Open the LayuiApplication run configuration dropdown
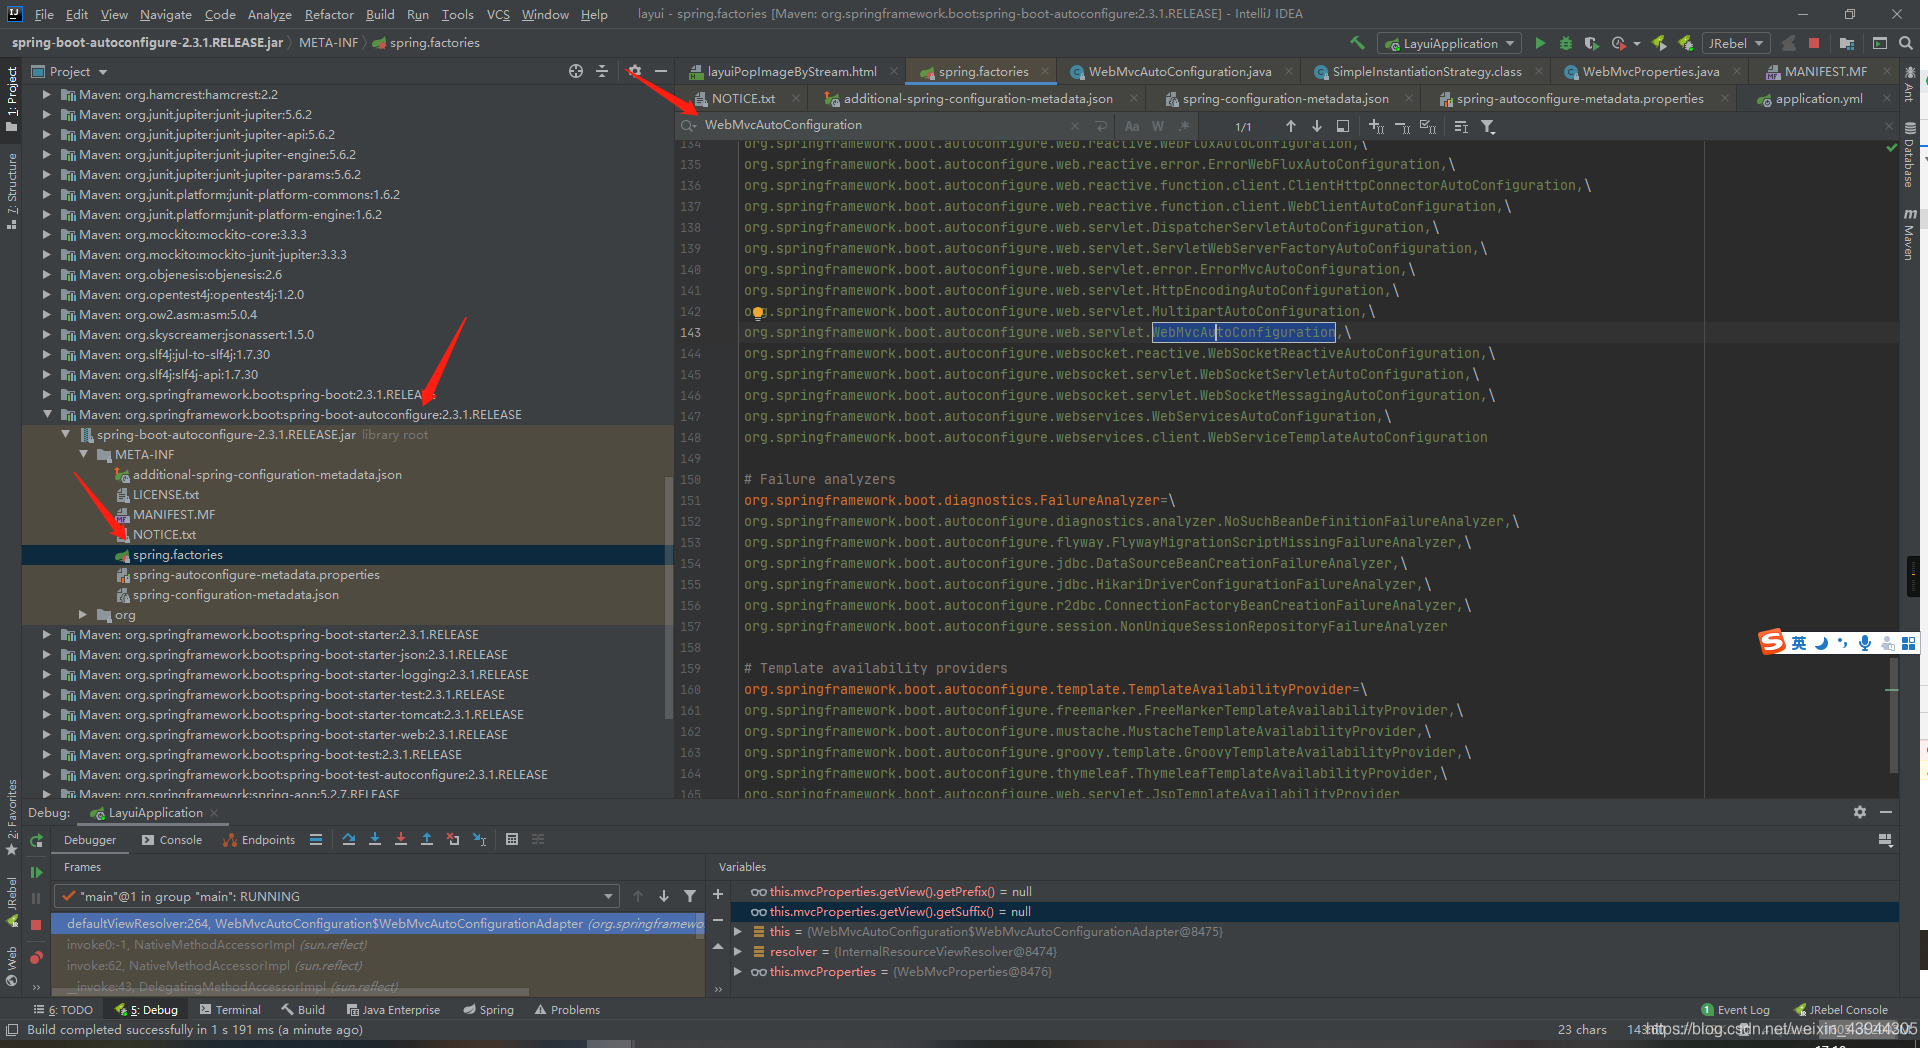1928x1048 pixels. point(1449,43)
